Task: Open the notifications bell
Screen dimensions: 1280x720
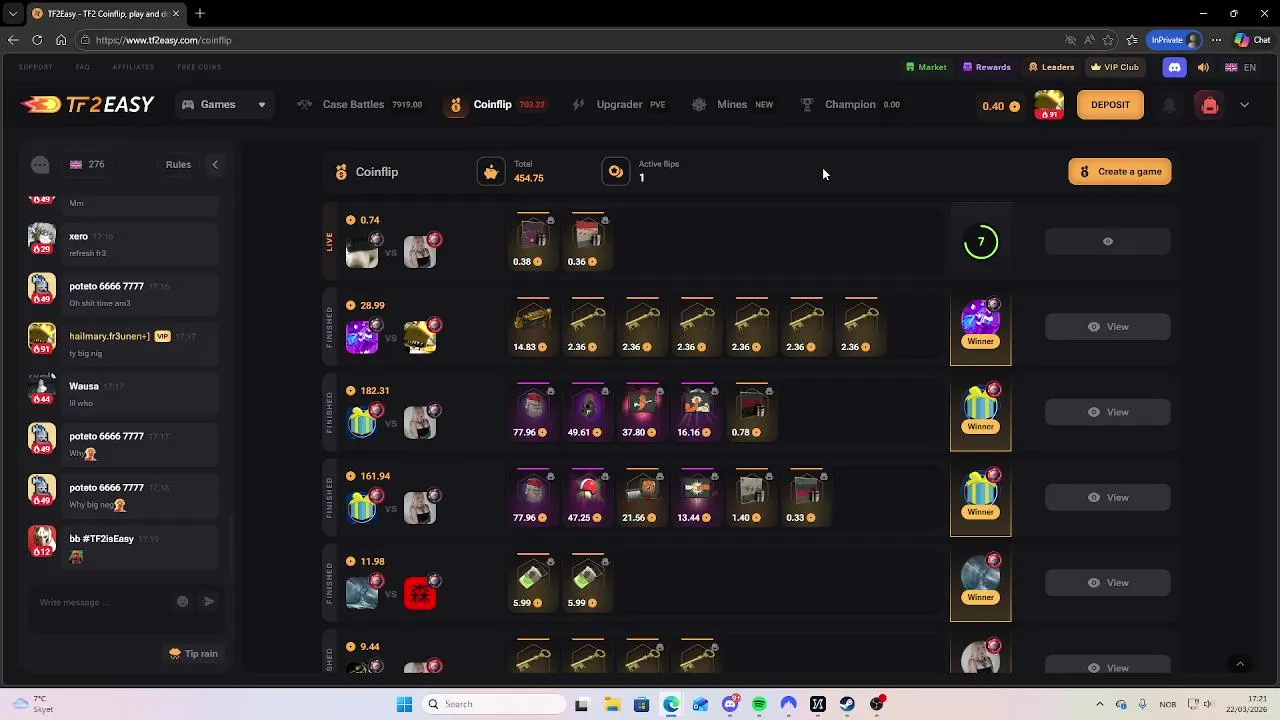Action: coord(1169,105)
